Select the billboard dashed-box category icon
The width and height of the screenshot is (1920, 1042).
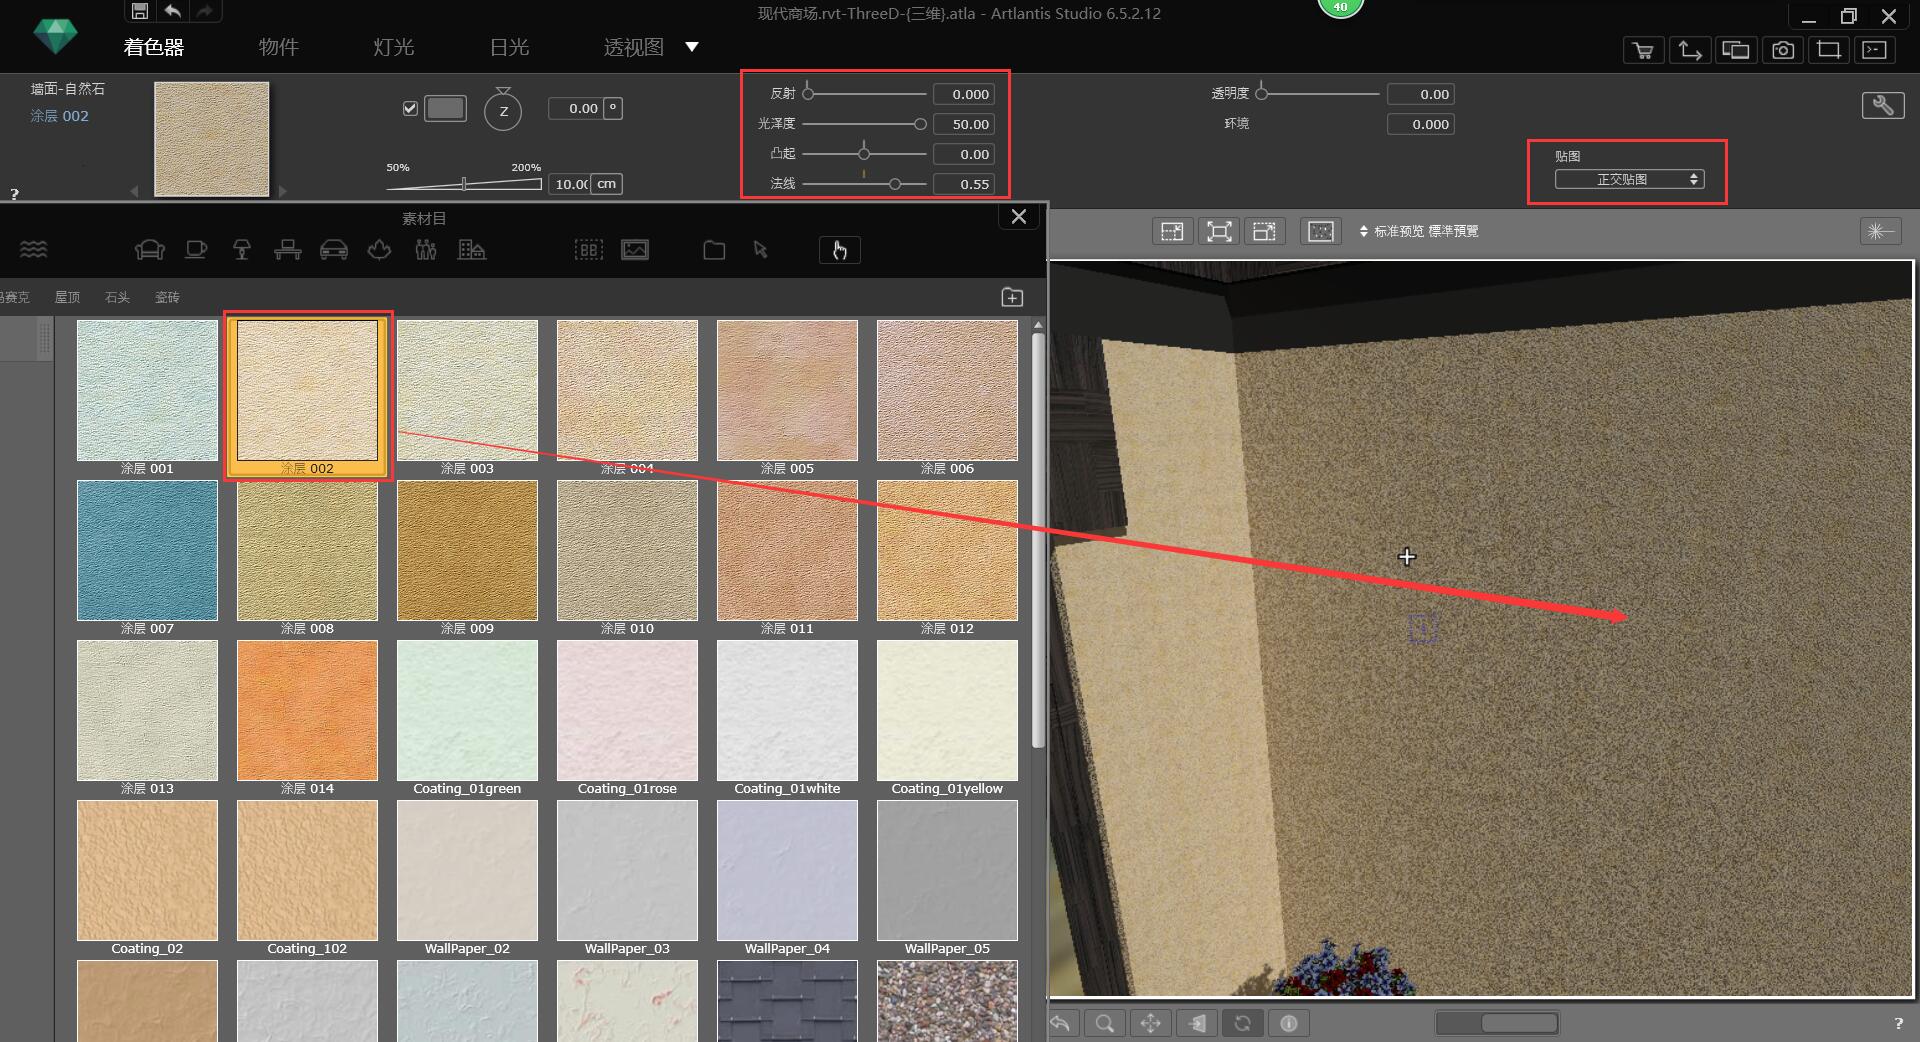point(589,249)
